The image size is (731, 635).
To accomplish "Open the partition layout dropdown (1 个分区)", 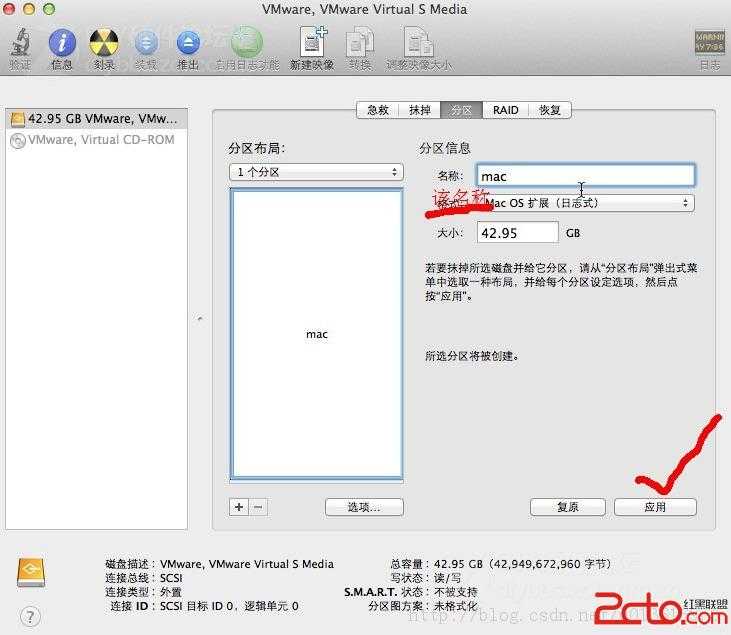I will pos(316,172).
